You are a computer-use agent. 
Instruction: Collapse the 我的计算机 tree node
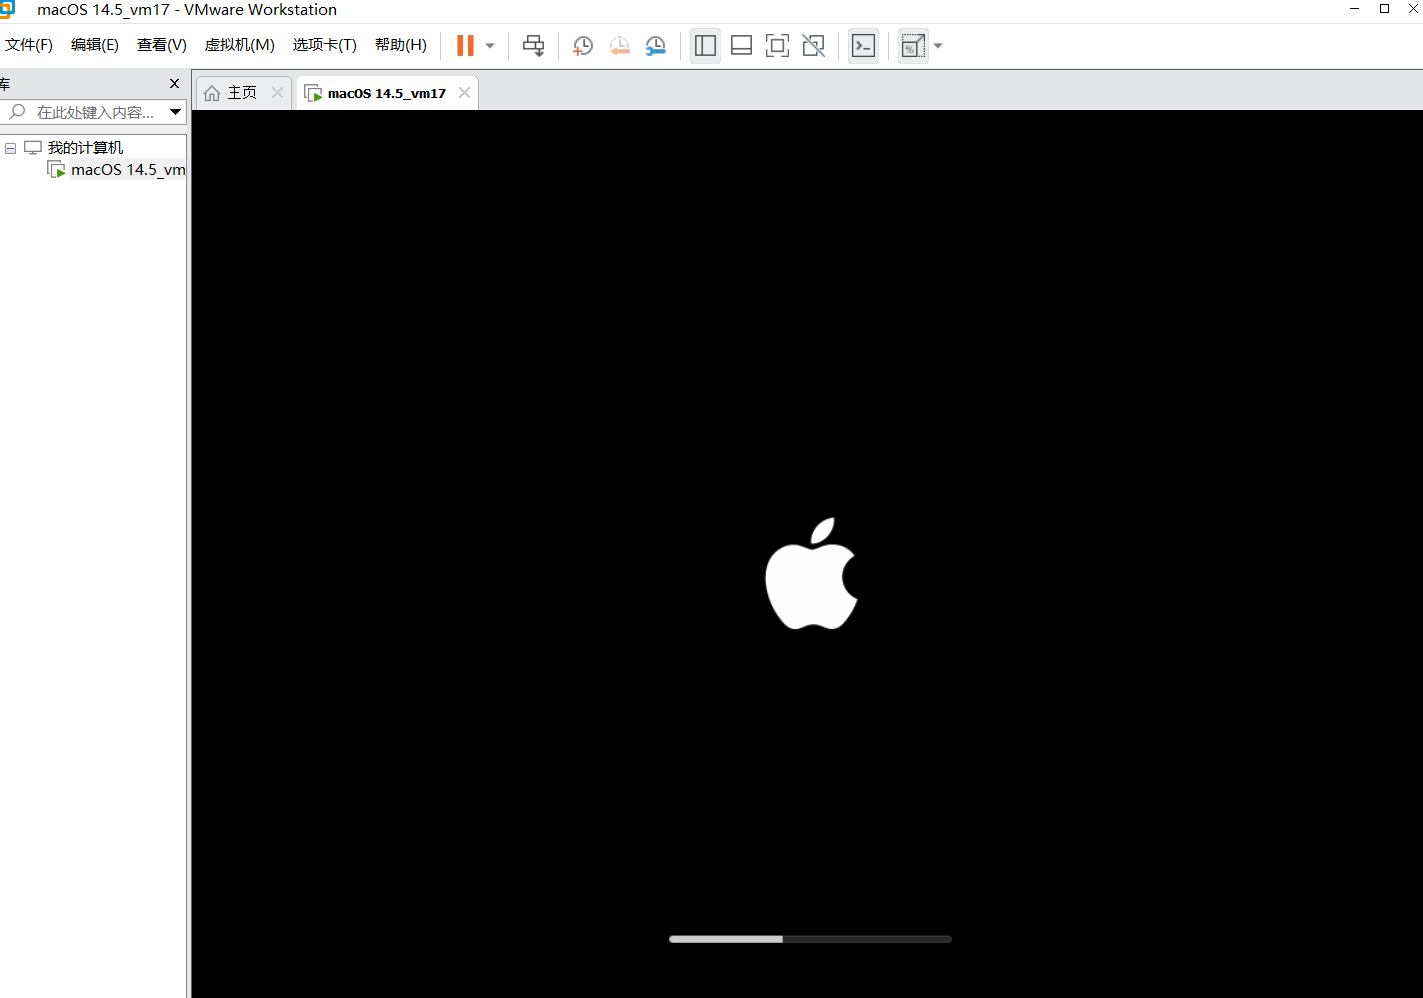click(10, 148)
